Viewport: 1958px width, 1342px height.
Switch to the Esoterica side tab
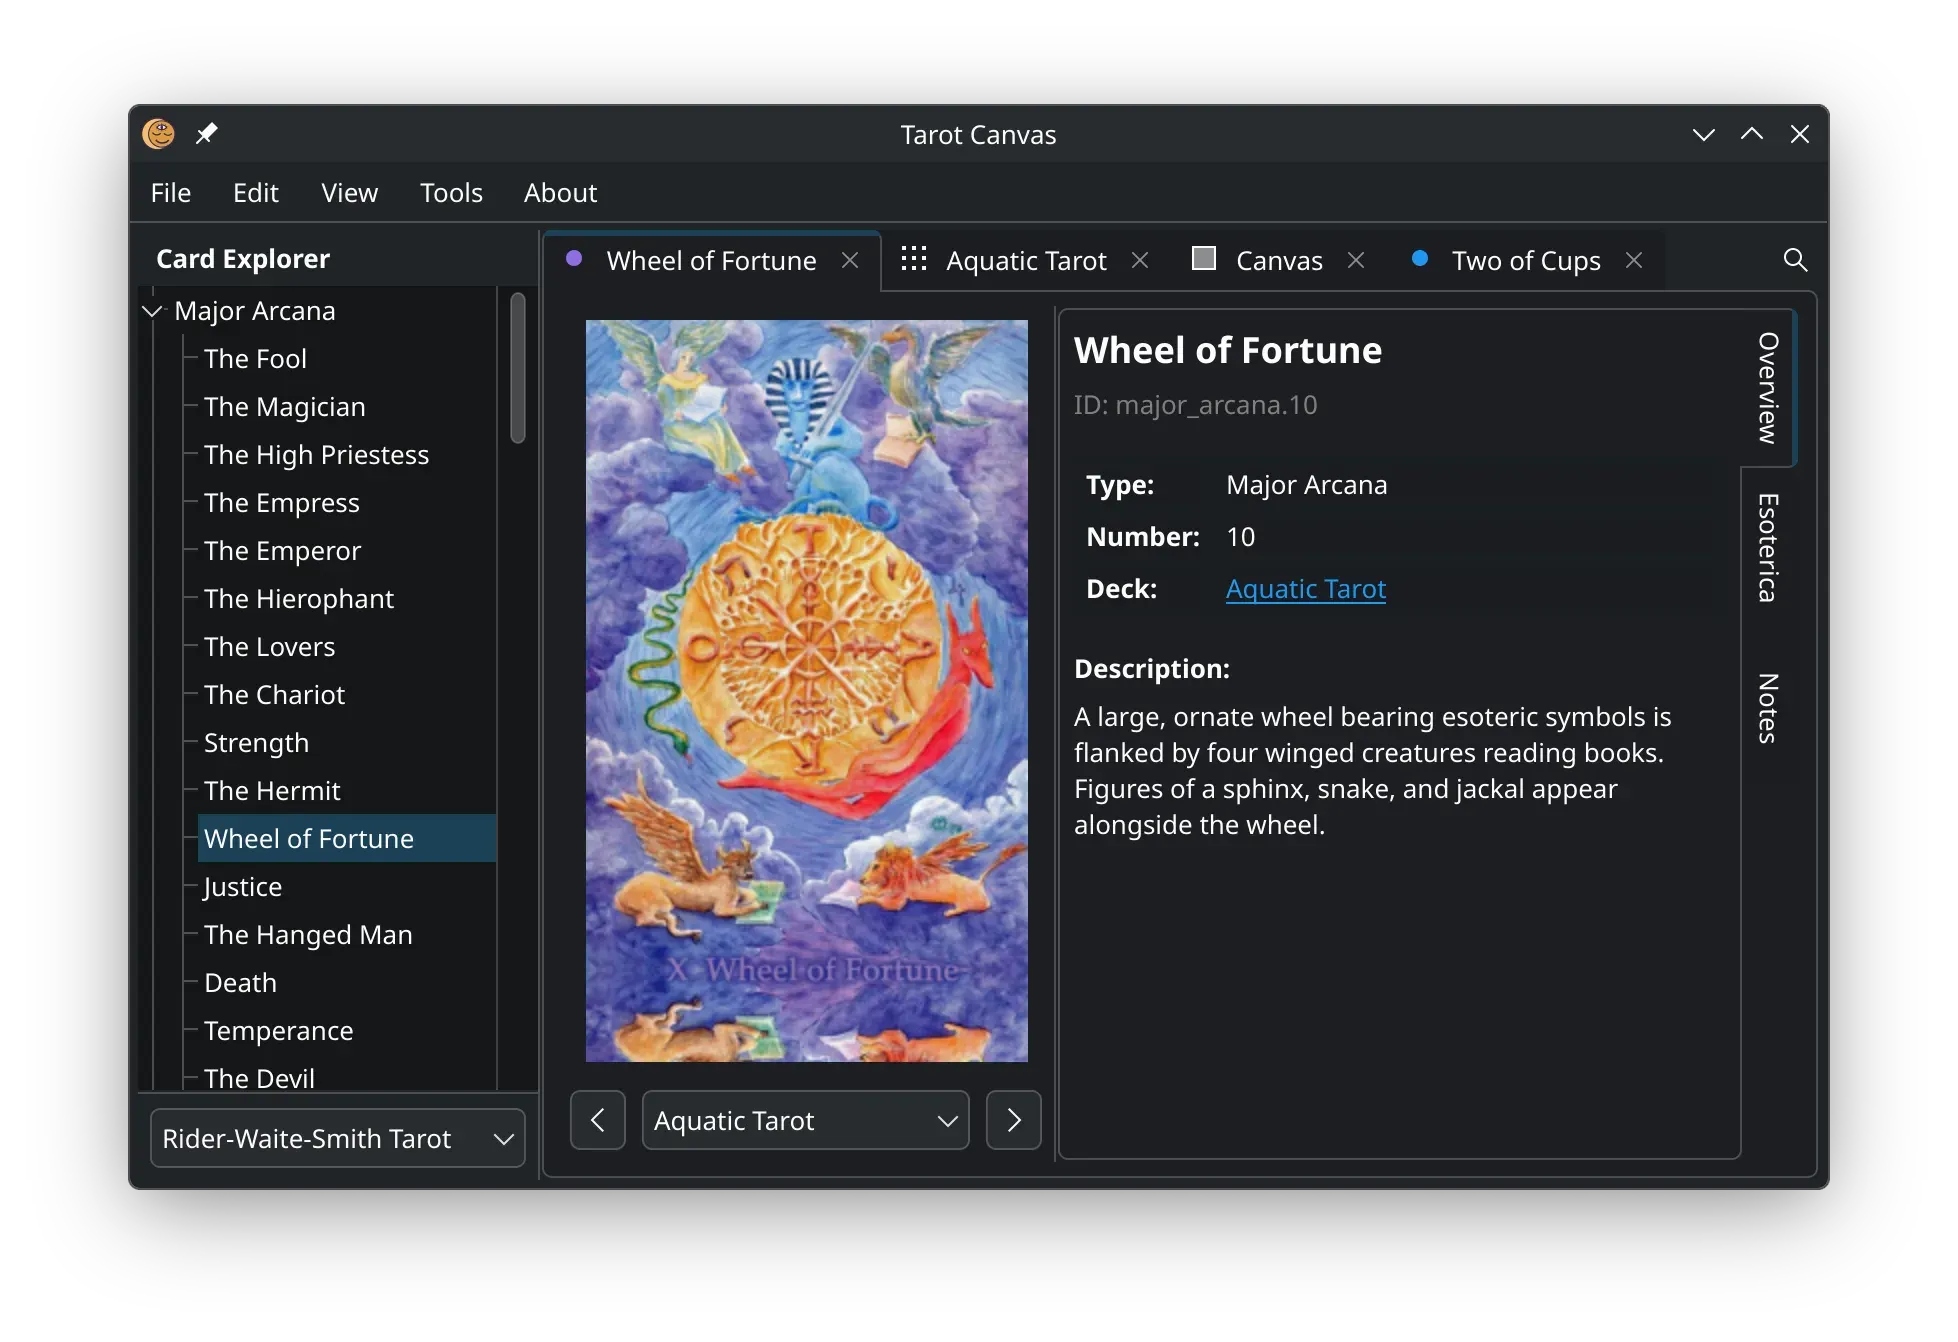1768,548
